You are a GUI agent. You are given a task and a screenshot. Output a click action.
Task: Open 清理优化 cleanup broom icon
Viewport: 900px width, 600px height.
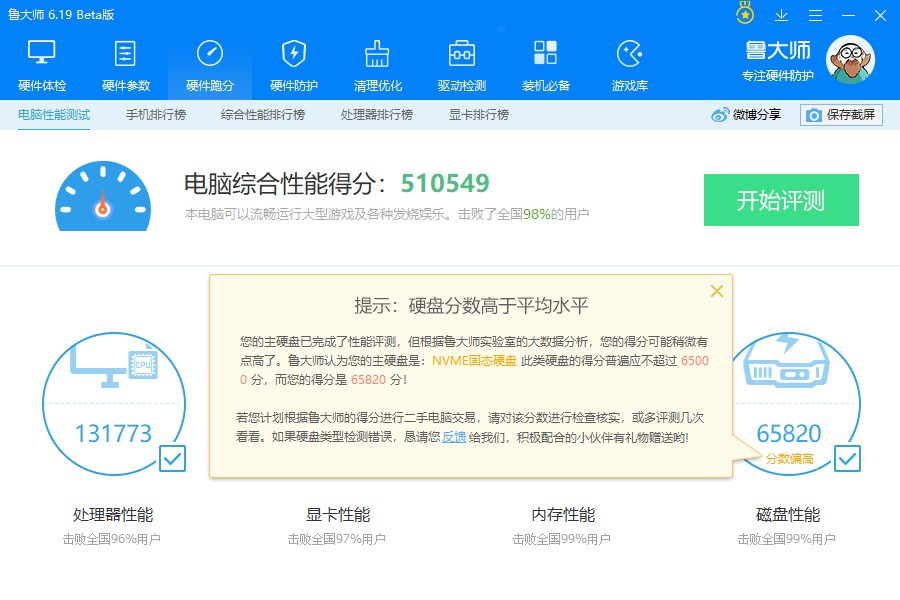click(378, 65)
